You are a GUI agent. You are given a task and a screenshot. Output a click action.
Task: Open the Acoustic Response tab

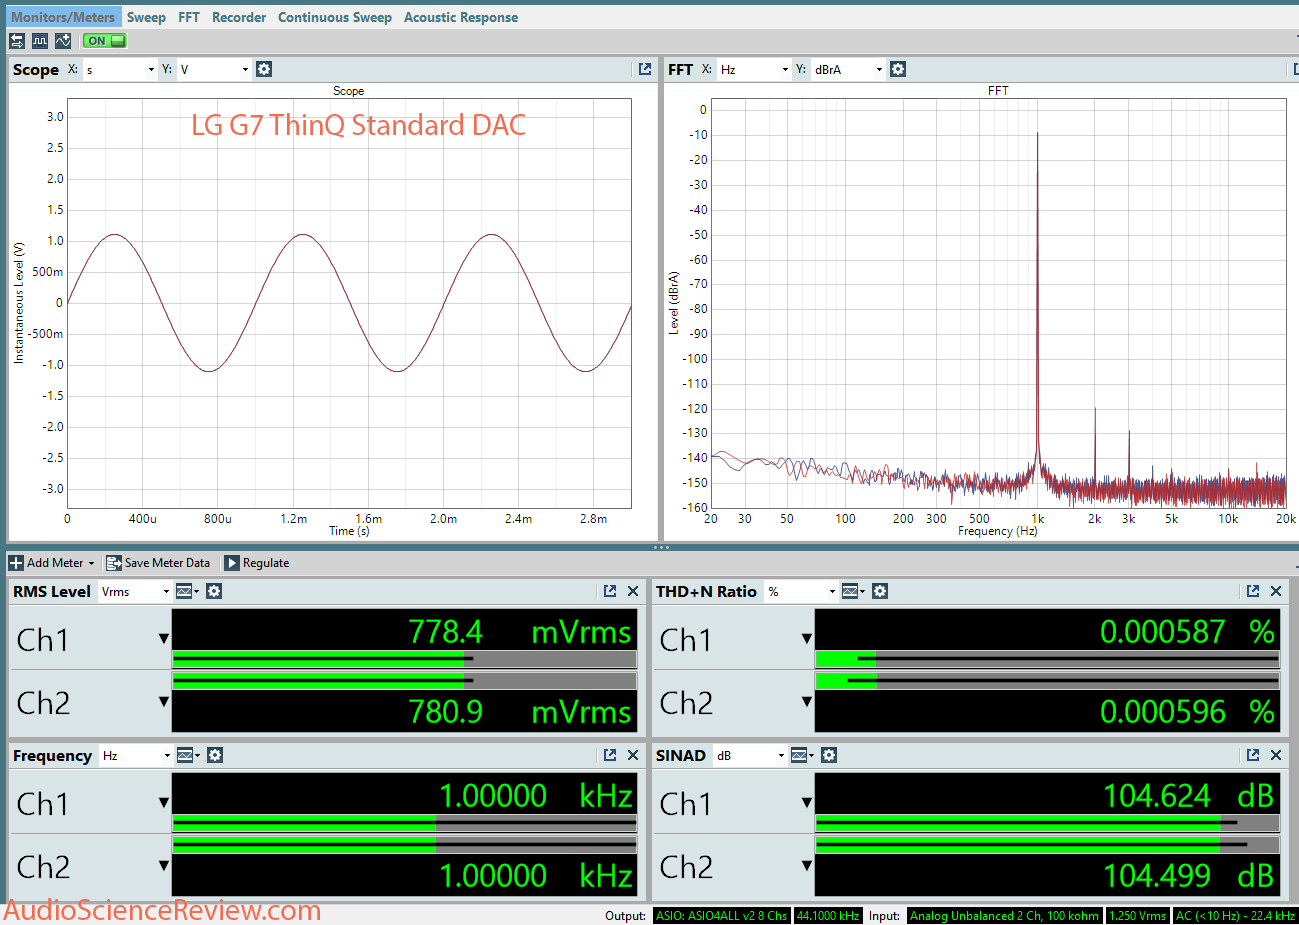click(x=461, y=17)
